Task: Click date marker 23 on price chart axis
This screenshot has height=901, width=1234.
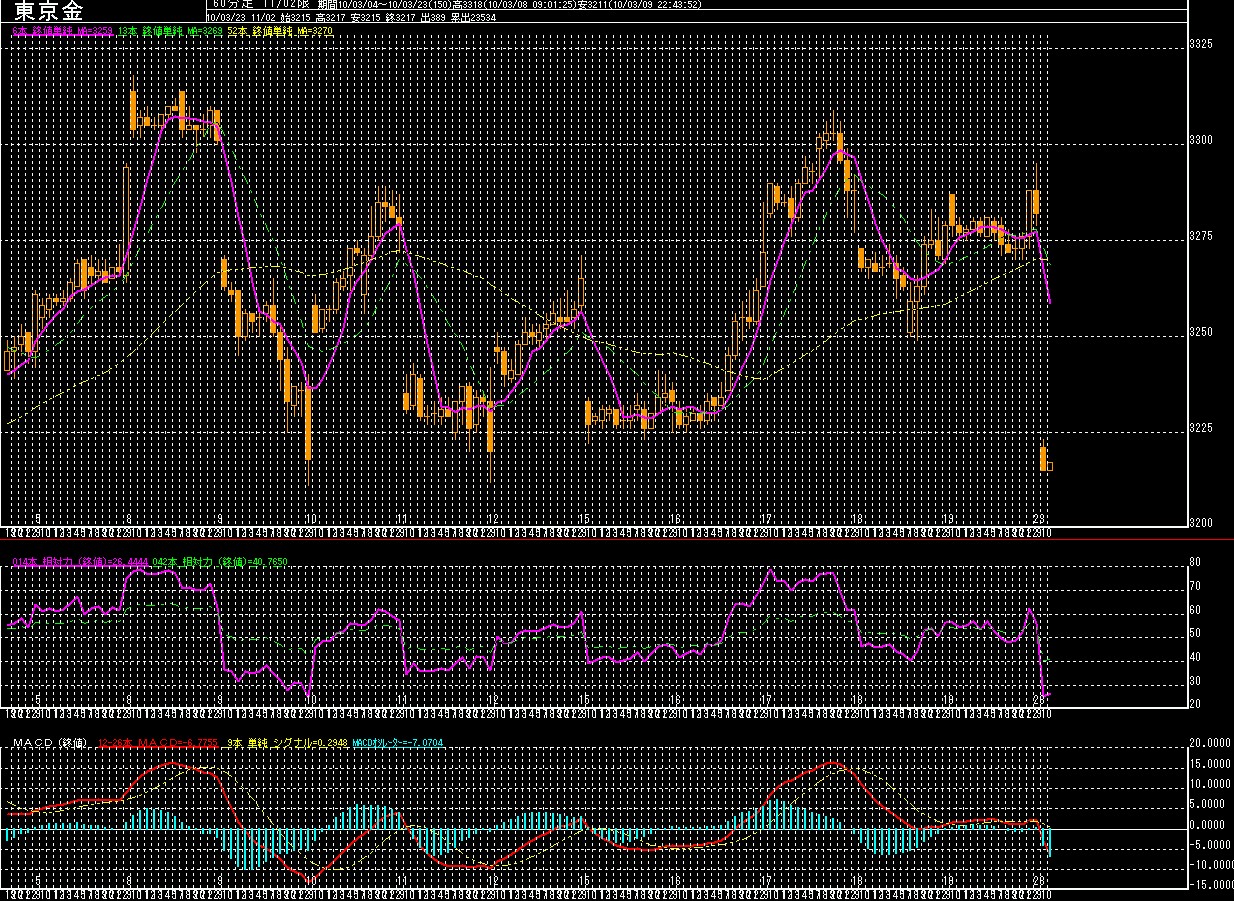Action: coord(1039,519)
